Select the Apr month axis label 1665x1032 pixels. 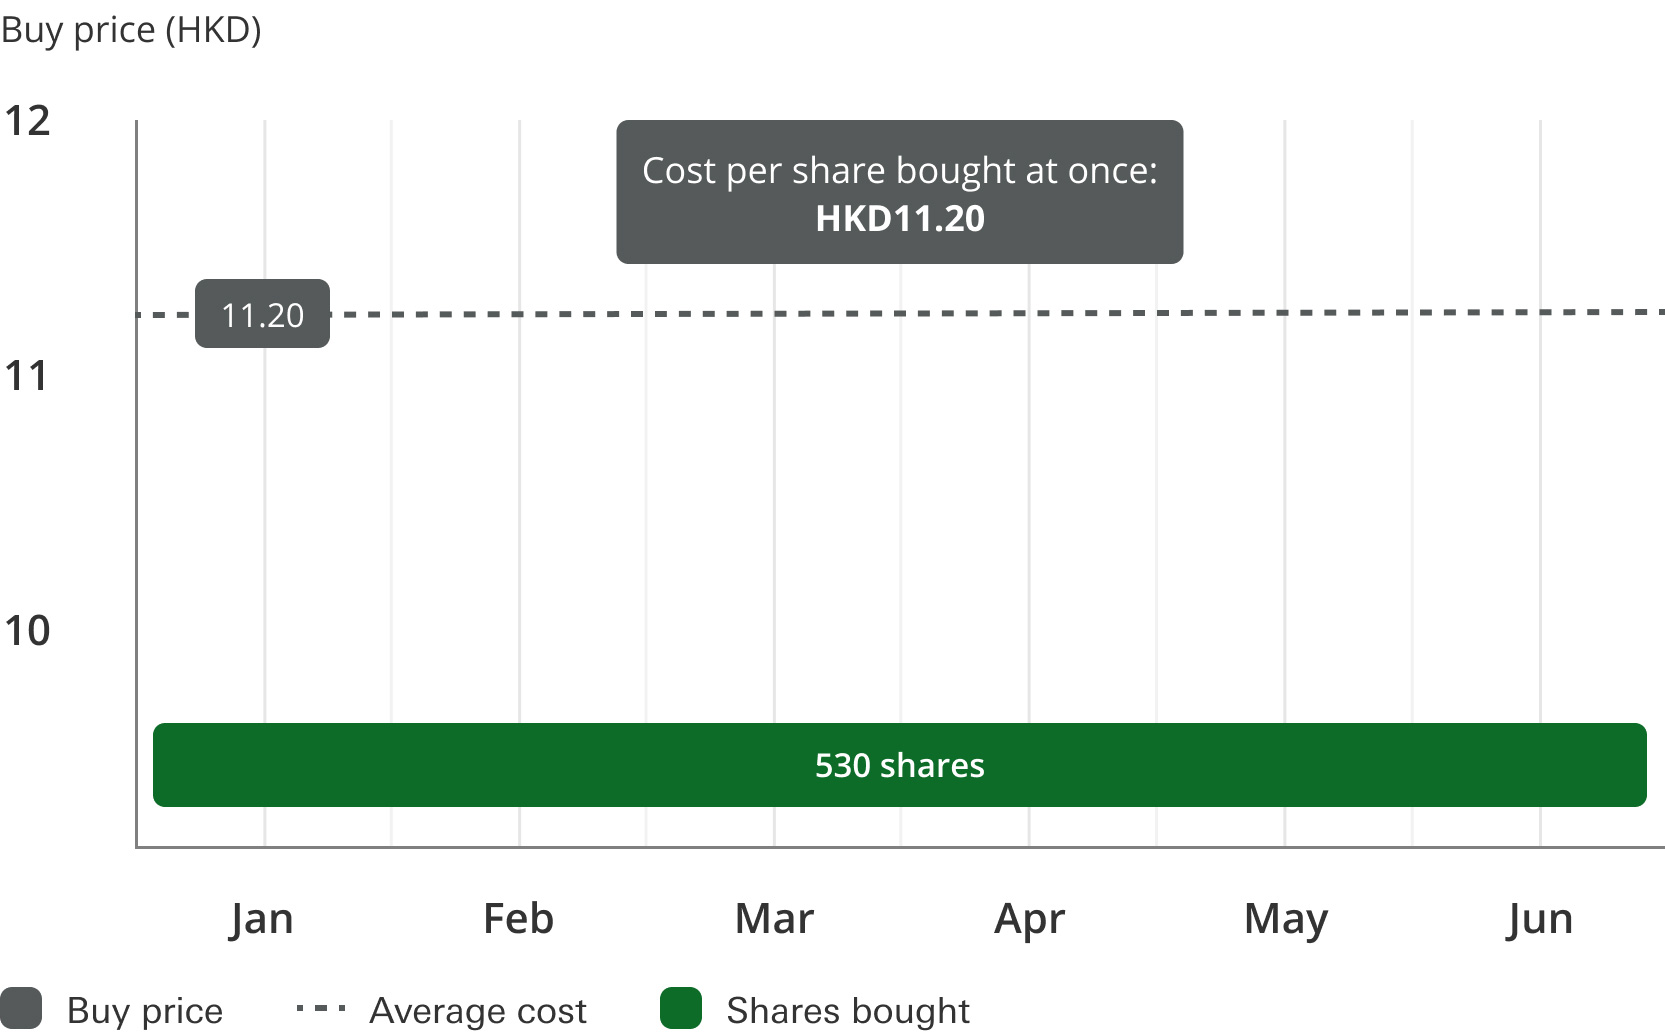pyautogui.click(x=1030, y=918)
